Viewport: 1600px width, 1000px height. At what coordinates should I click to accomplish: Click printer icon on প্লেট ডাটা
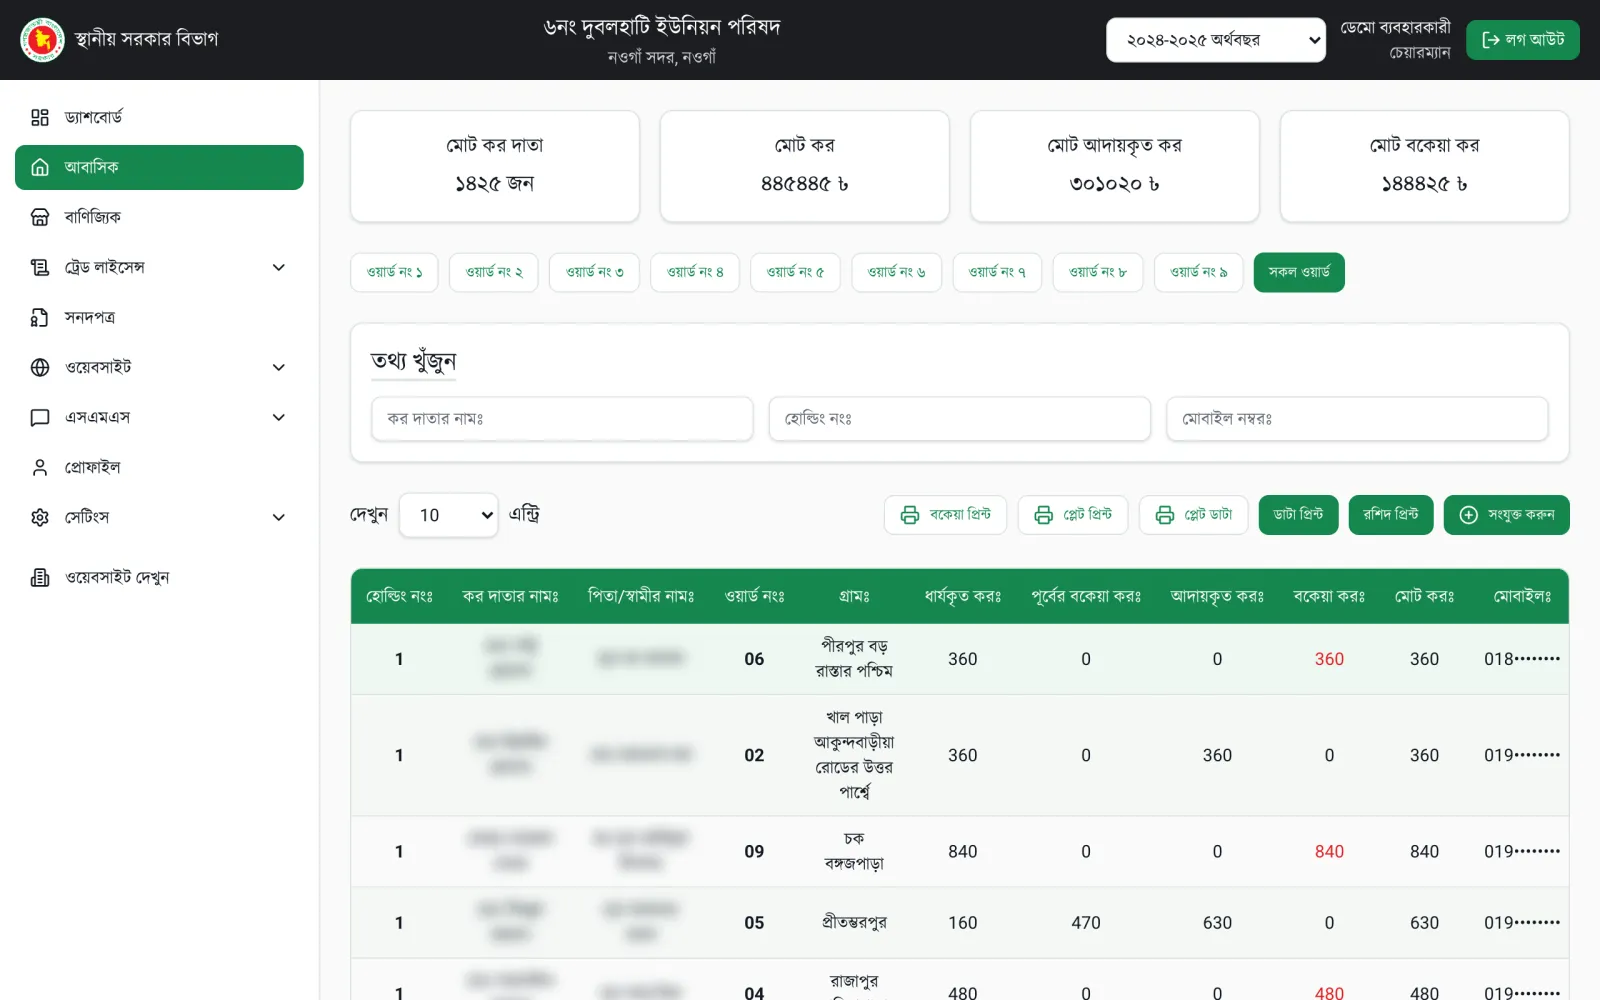click(1165, 515)
